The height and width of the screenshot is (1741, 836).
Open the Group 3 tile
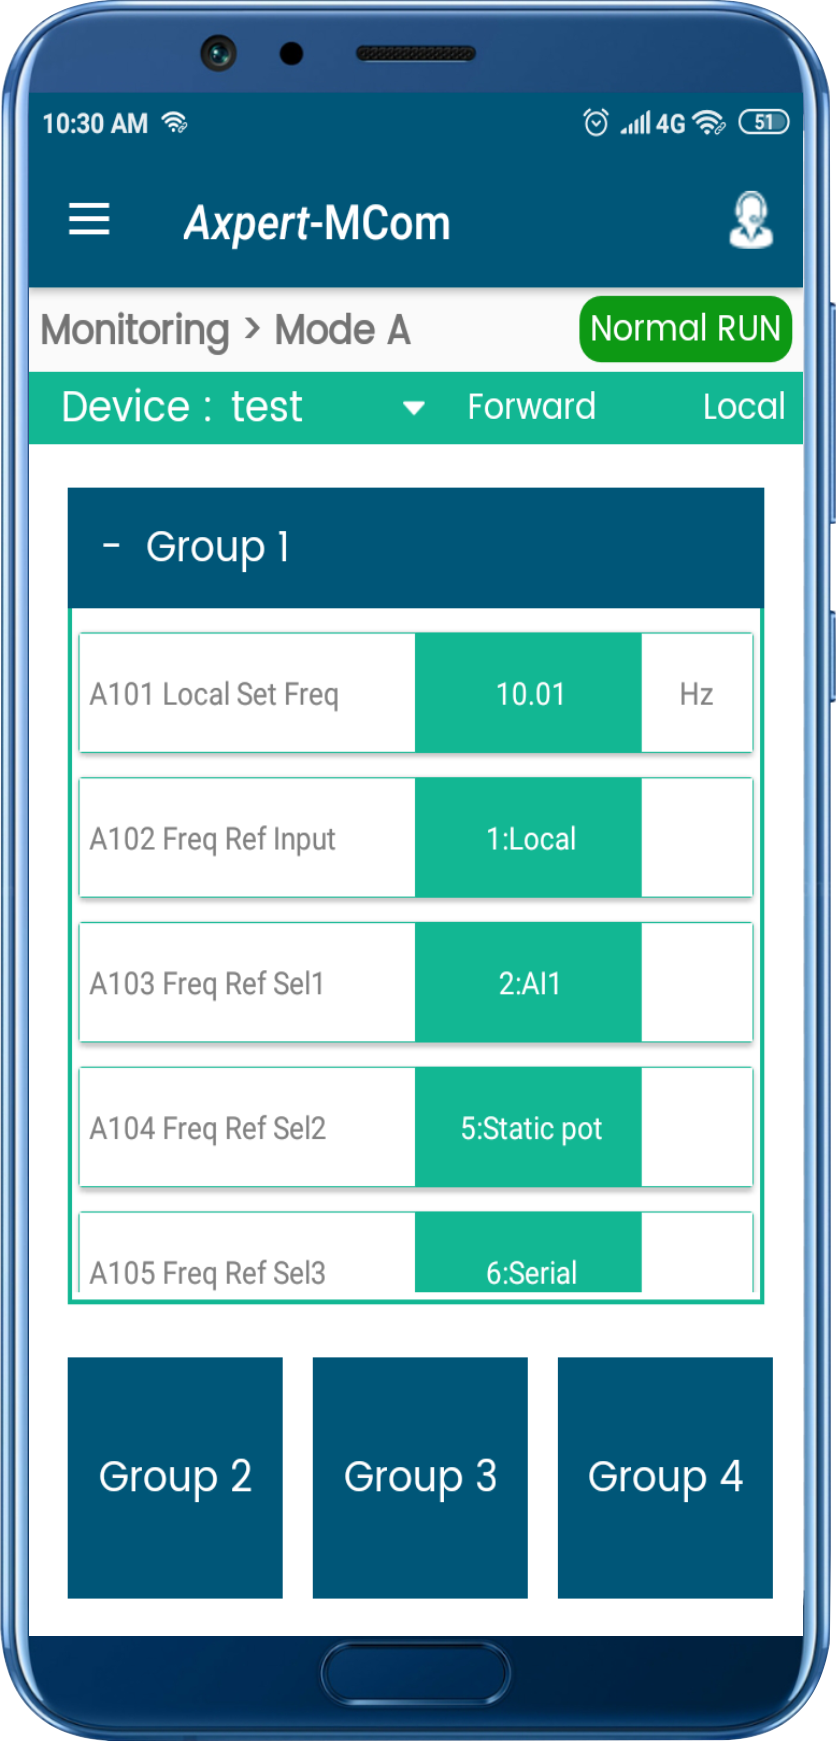420,1477
